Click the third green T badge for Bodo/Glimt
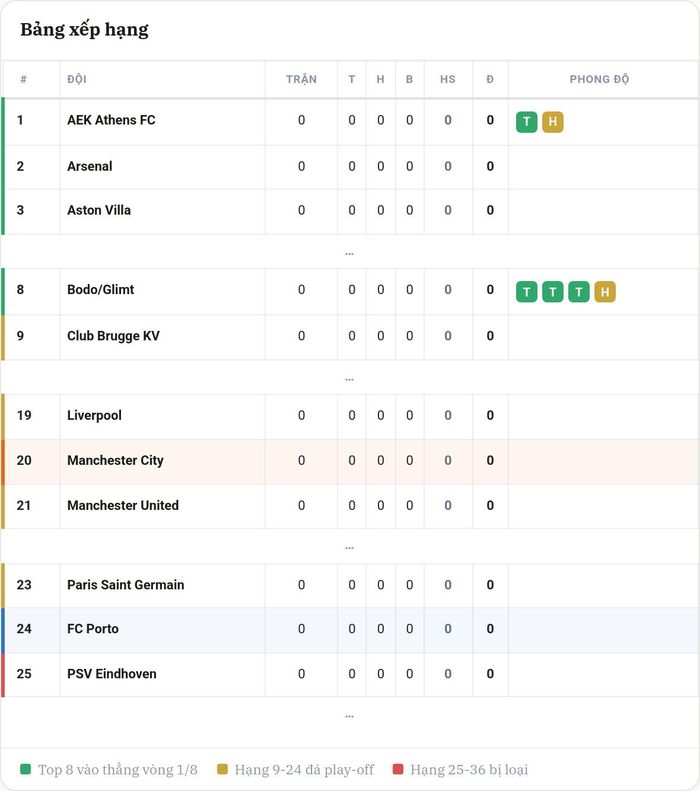Screen dimensions: 700x791 579,292
